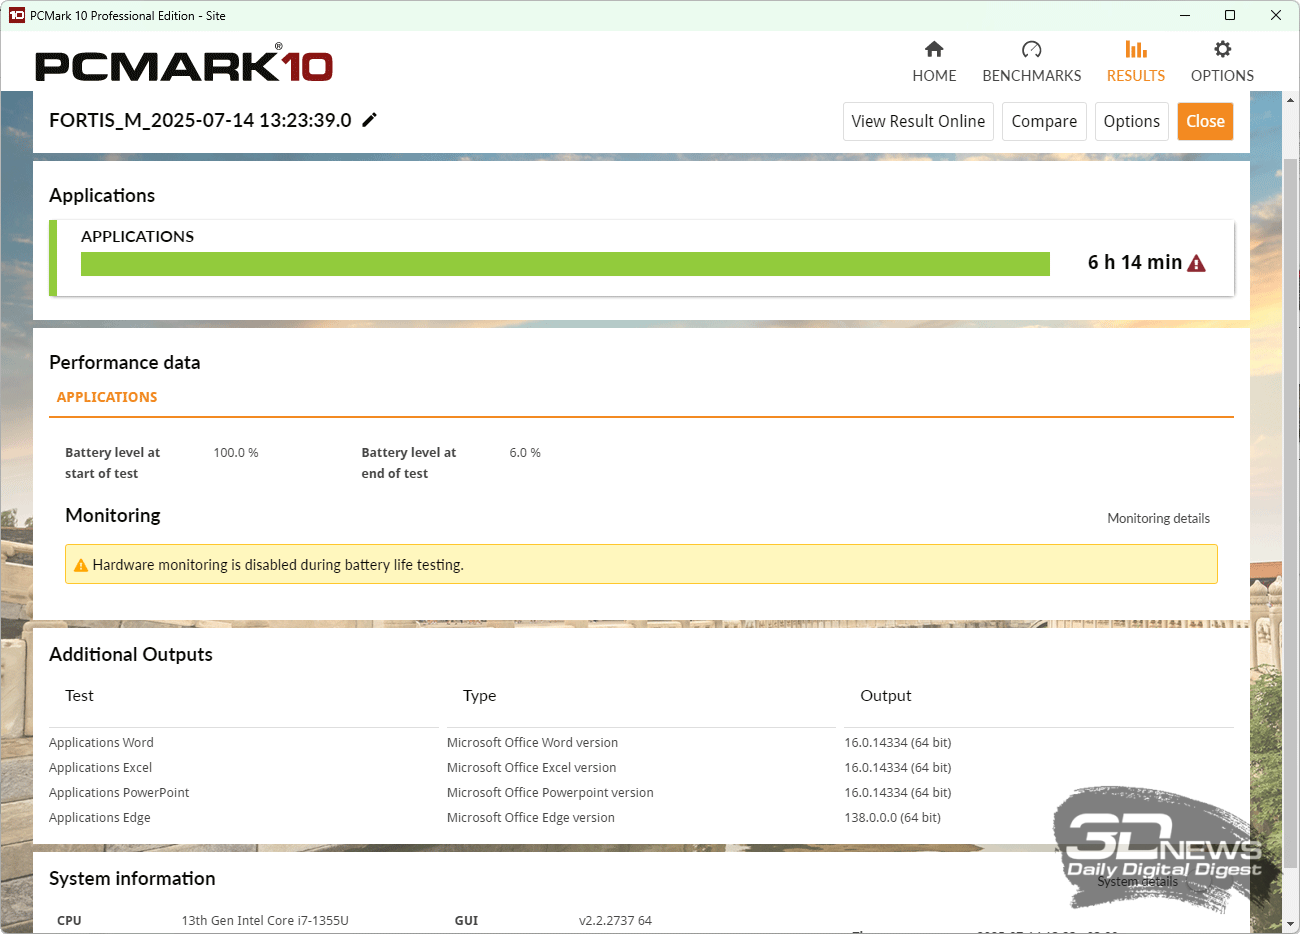Image resolution: width=1300 pixels, height=934 pixels.
Task: Click the Additional Outputs heading
Action: tap(131, 654)
